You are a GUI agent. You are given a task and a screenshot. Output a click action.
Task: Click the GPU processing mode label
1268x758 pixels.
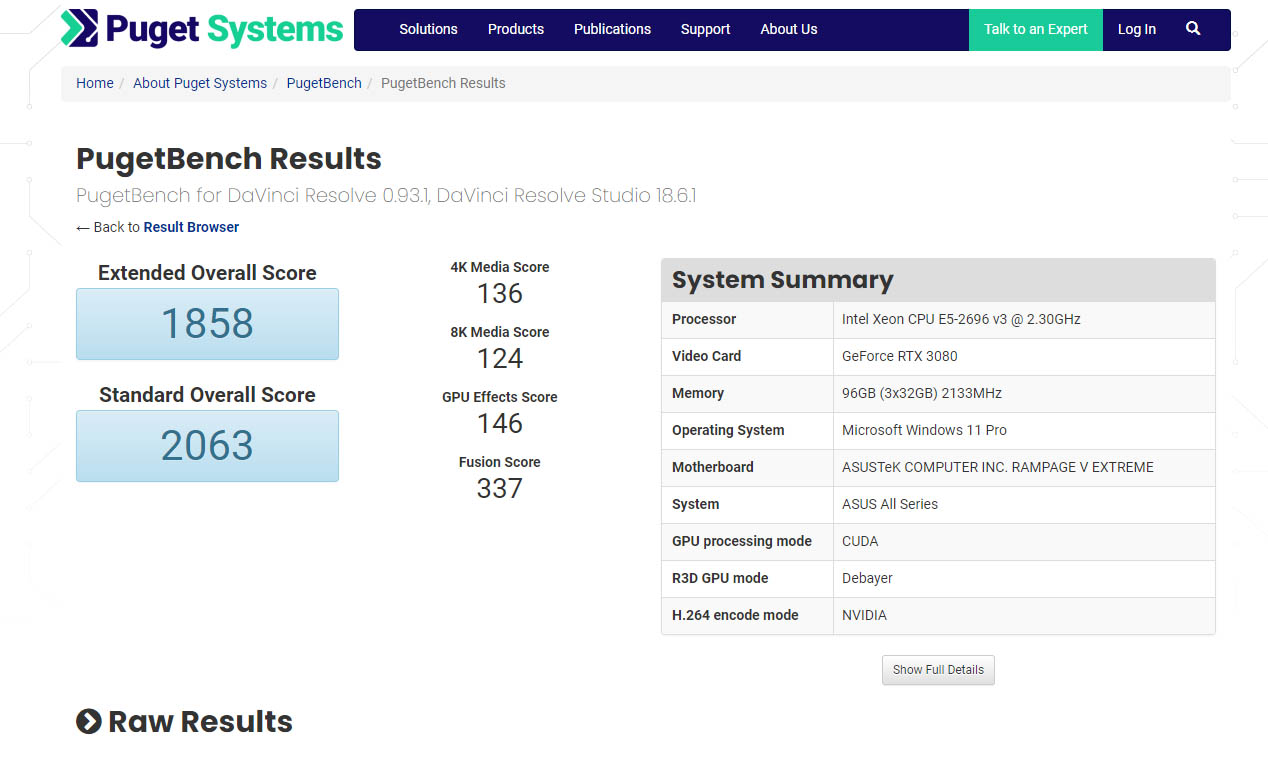(742, 541)
